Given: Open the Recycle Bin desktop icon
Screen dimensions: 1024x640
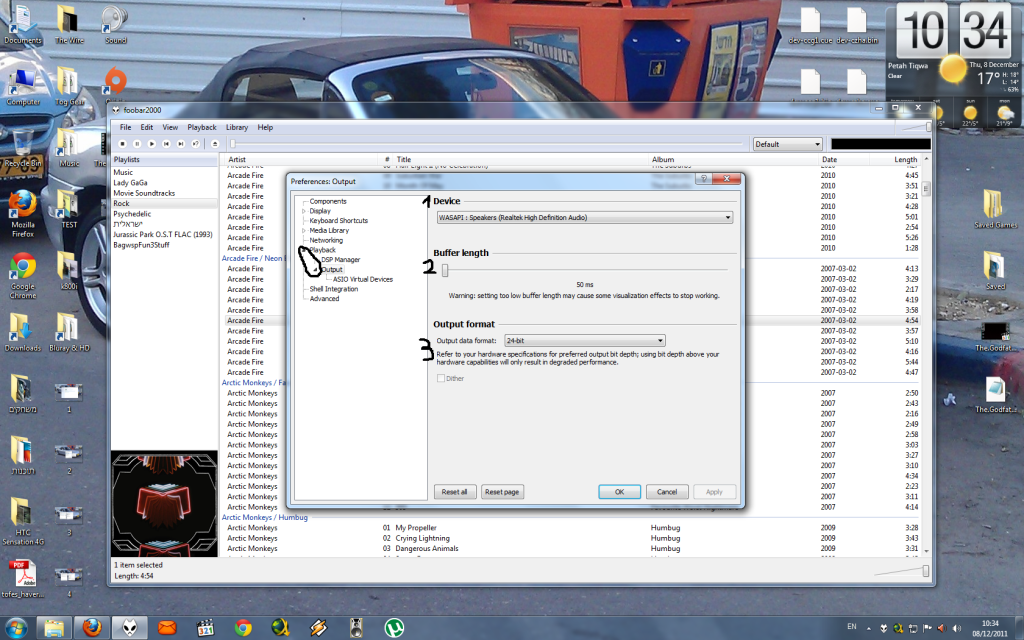Looking at the screenshot, I should point(23,148).
